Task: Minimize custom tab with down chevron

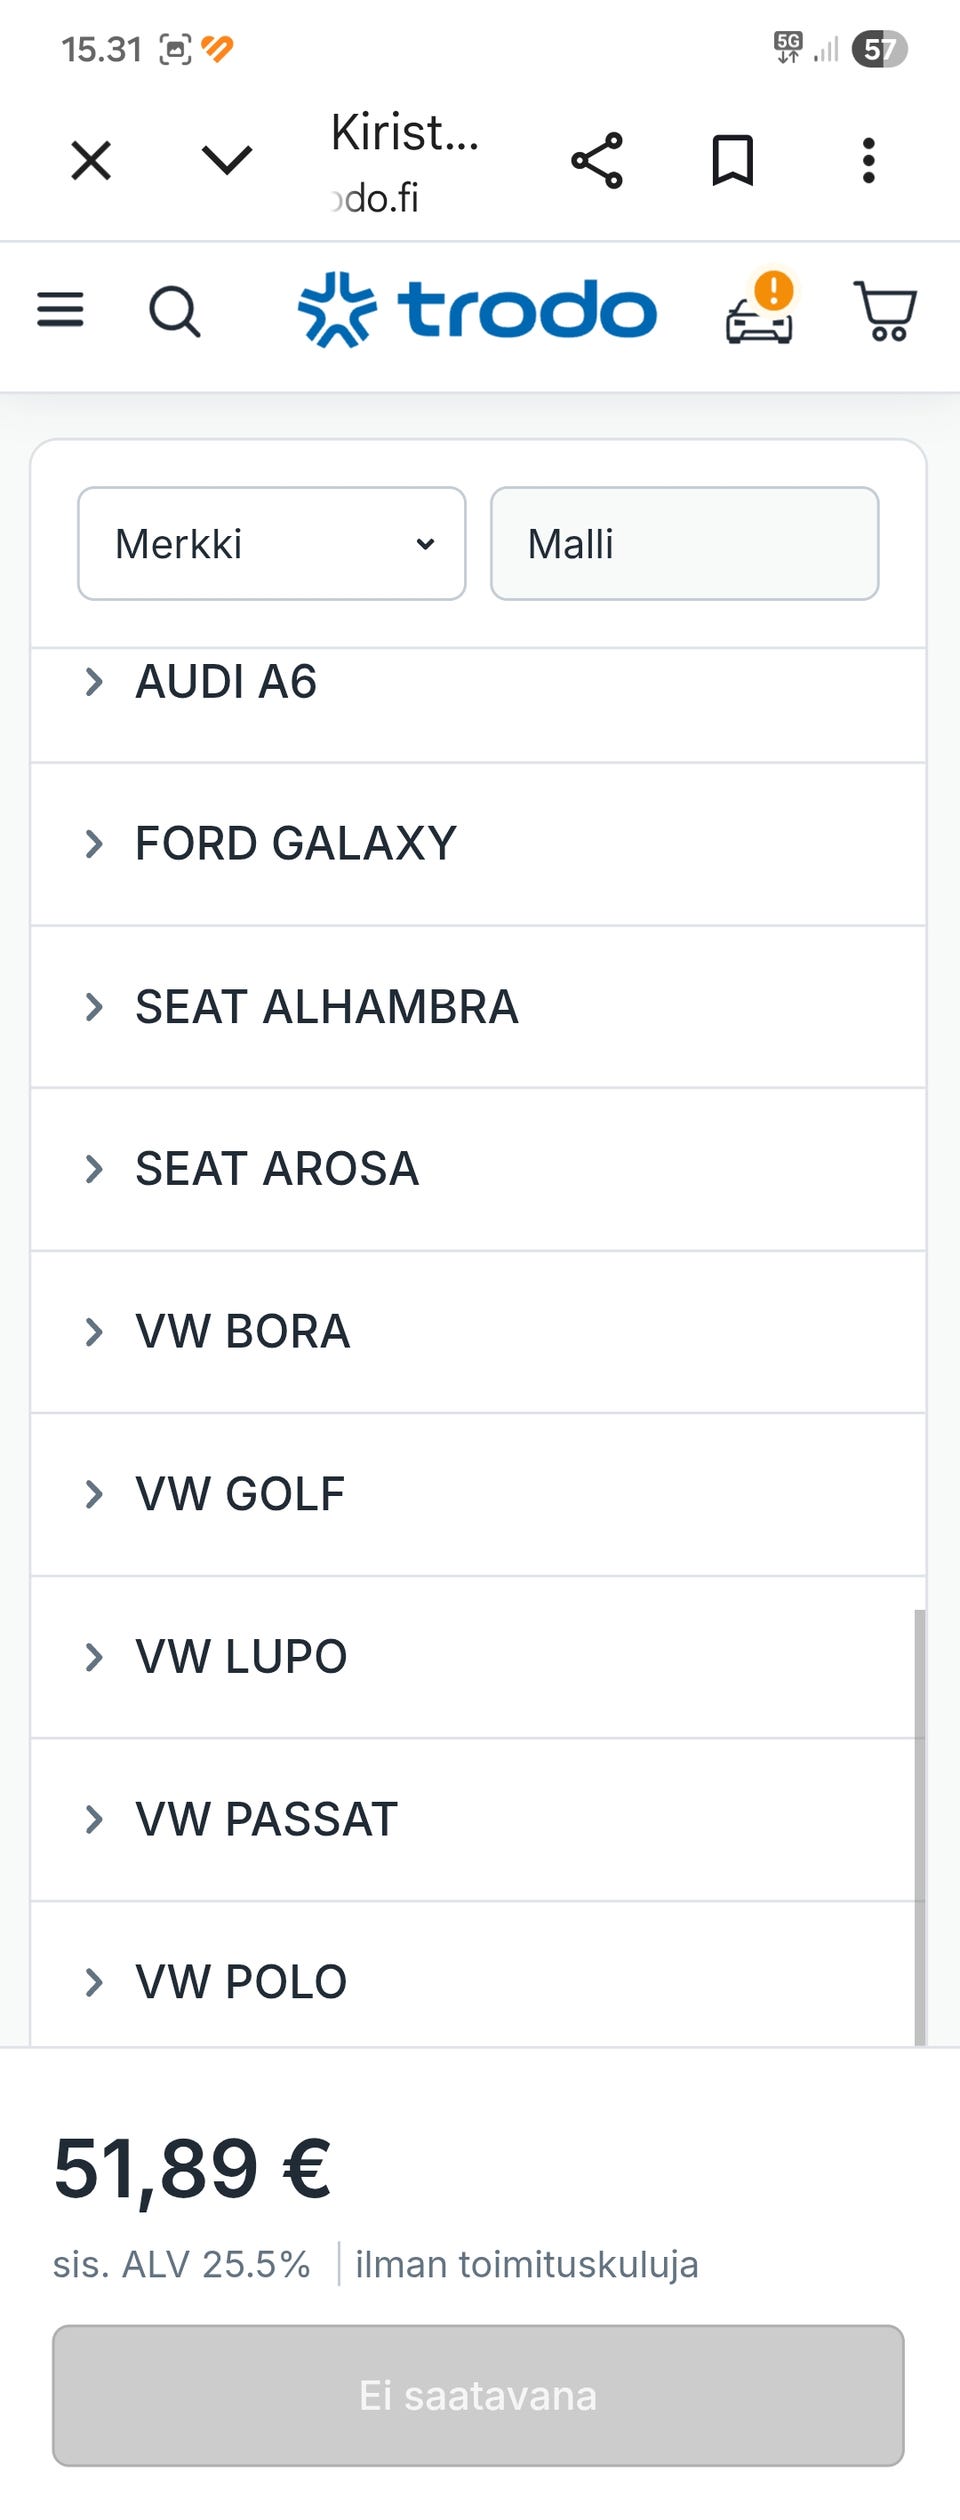Action: [x=227, y=160]
